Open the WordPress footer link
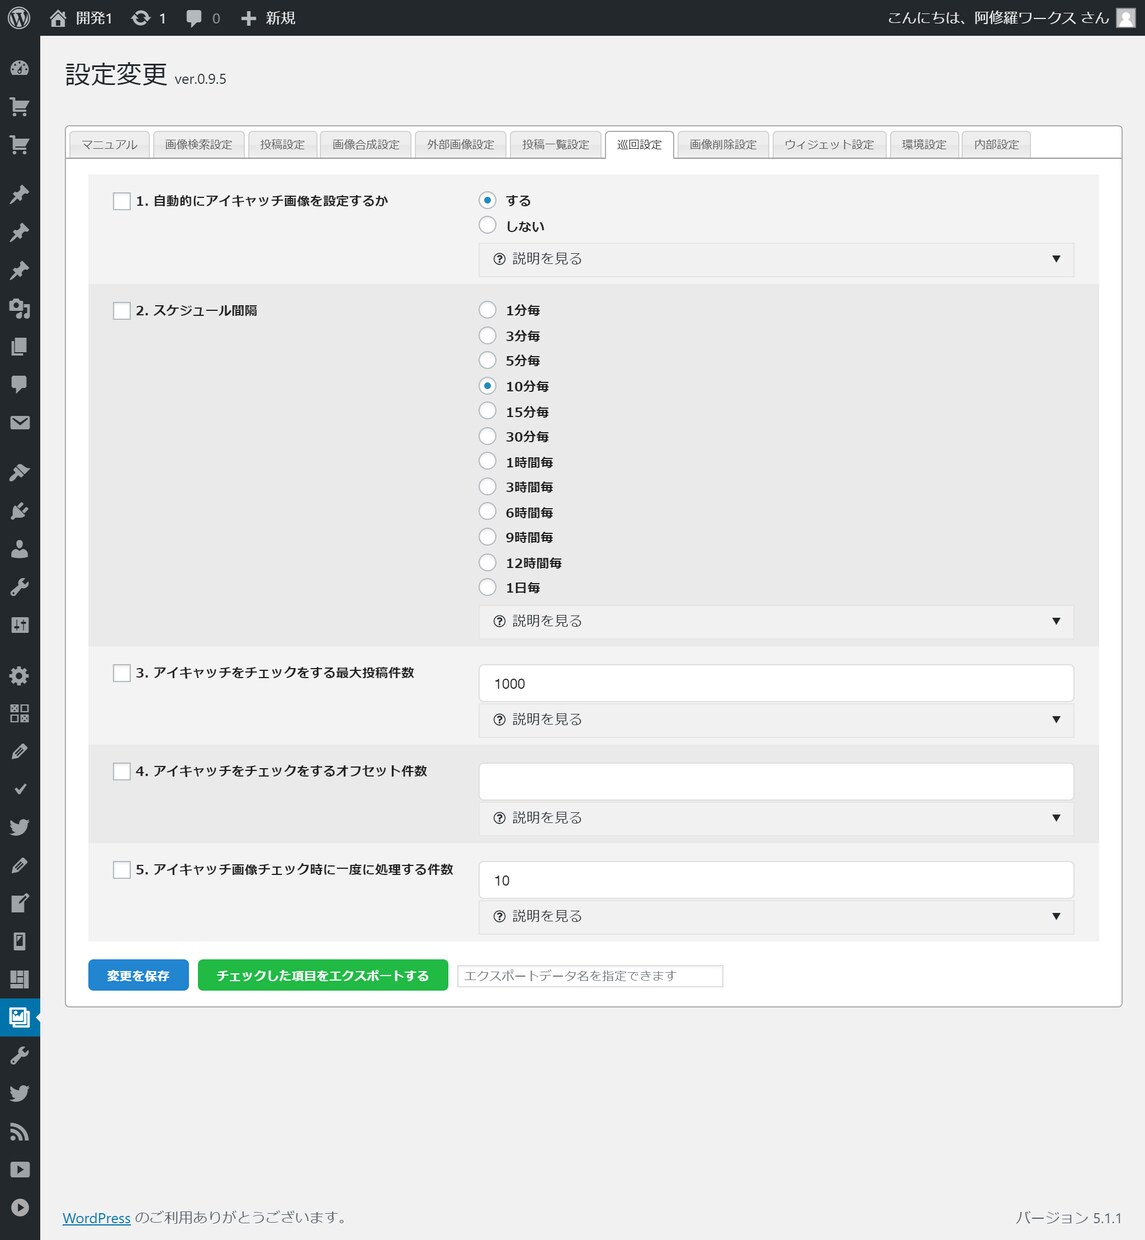Screen dimensions: 1145x1240 pyautogui.click(x=97, y=1218)
